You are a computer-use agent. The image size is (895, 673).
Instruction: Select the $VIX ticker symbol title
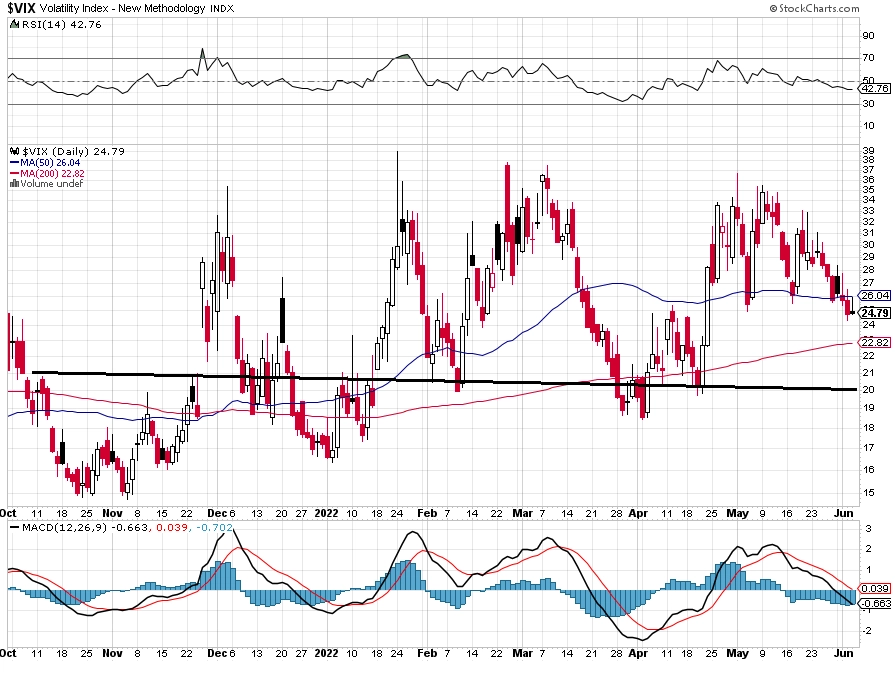[22, 9]
